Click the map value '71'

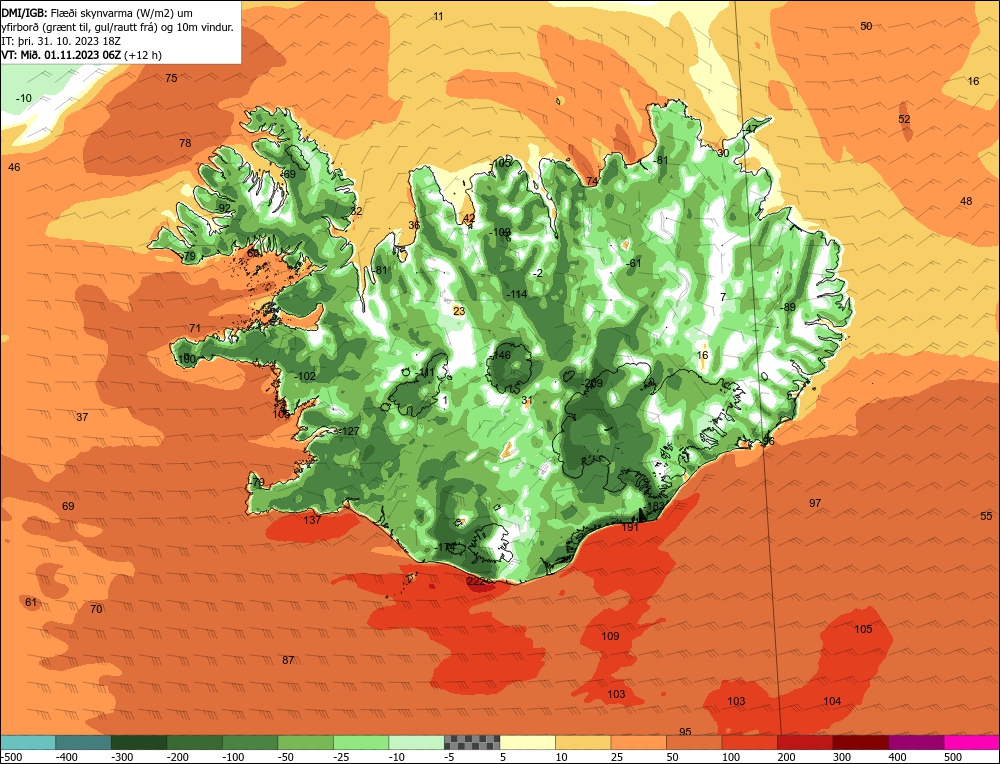coord(195,328)
